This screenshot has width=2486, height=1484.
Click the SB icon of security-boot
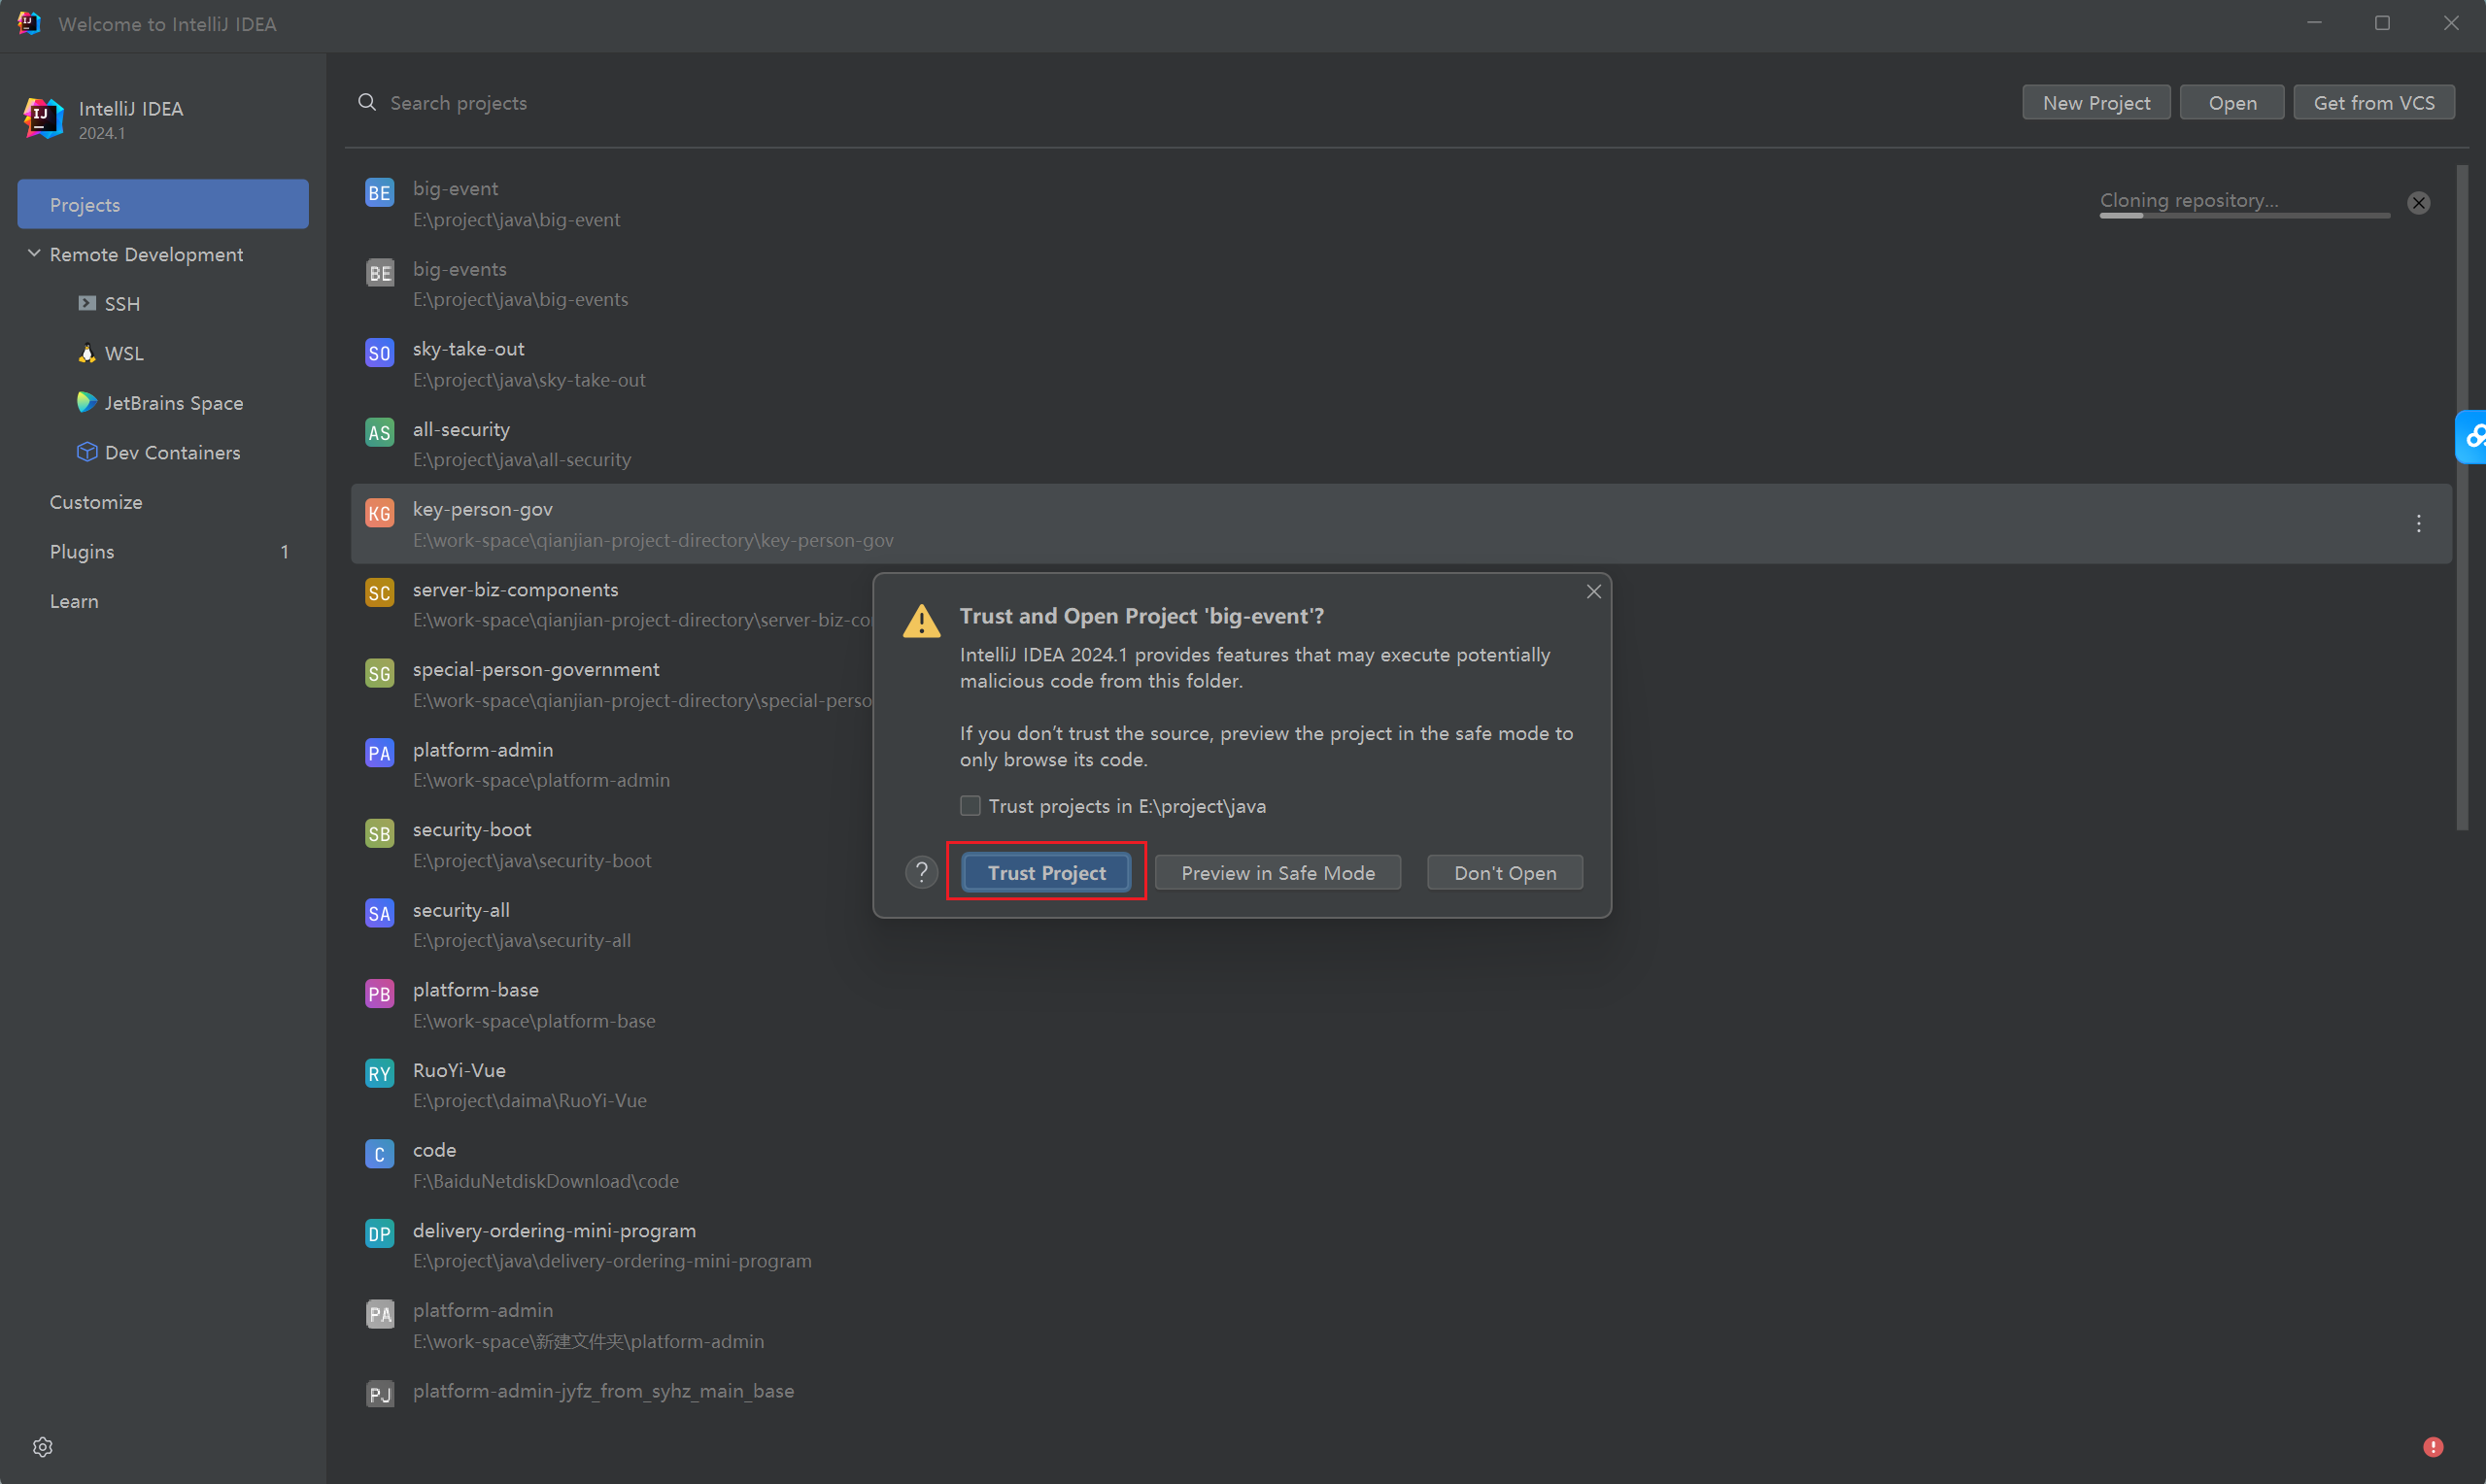click(379, 834)
